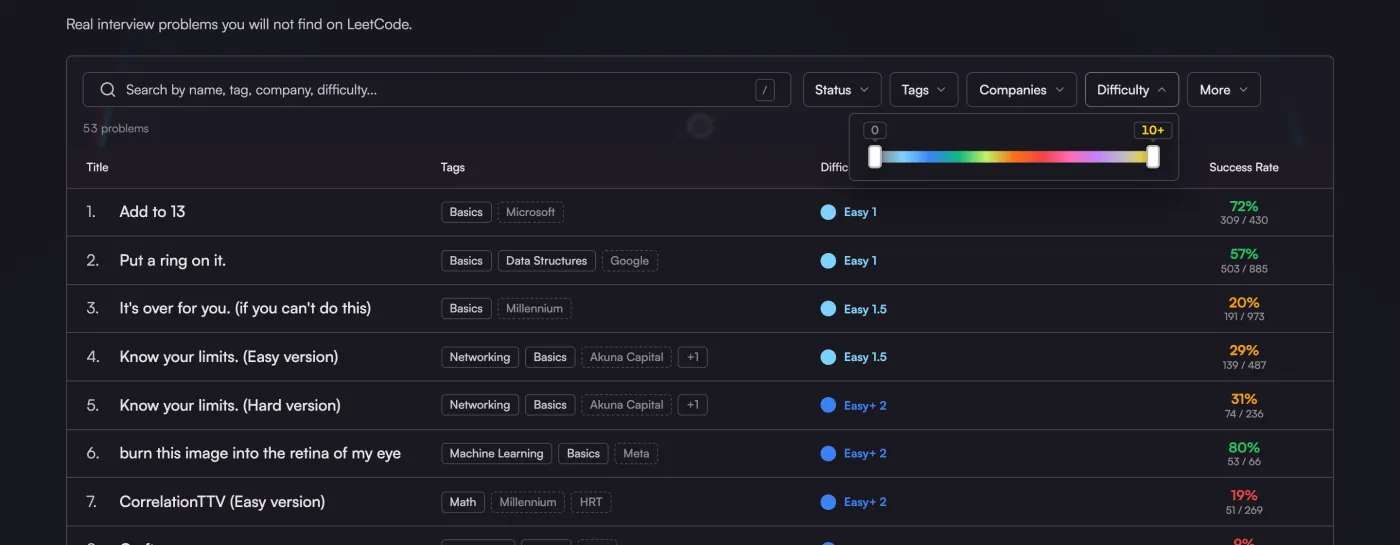Click difficulty dot for burn this image row
1400x545 pixels.
point(828,453)
